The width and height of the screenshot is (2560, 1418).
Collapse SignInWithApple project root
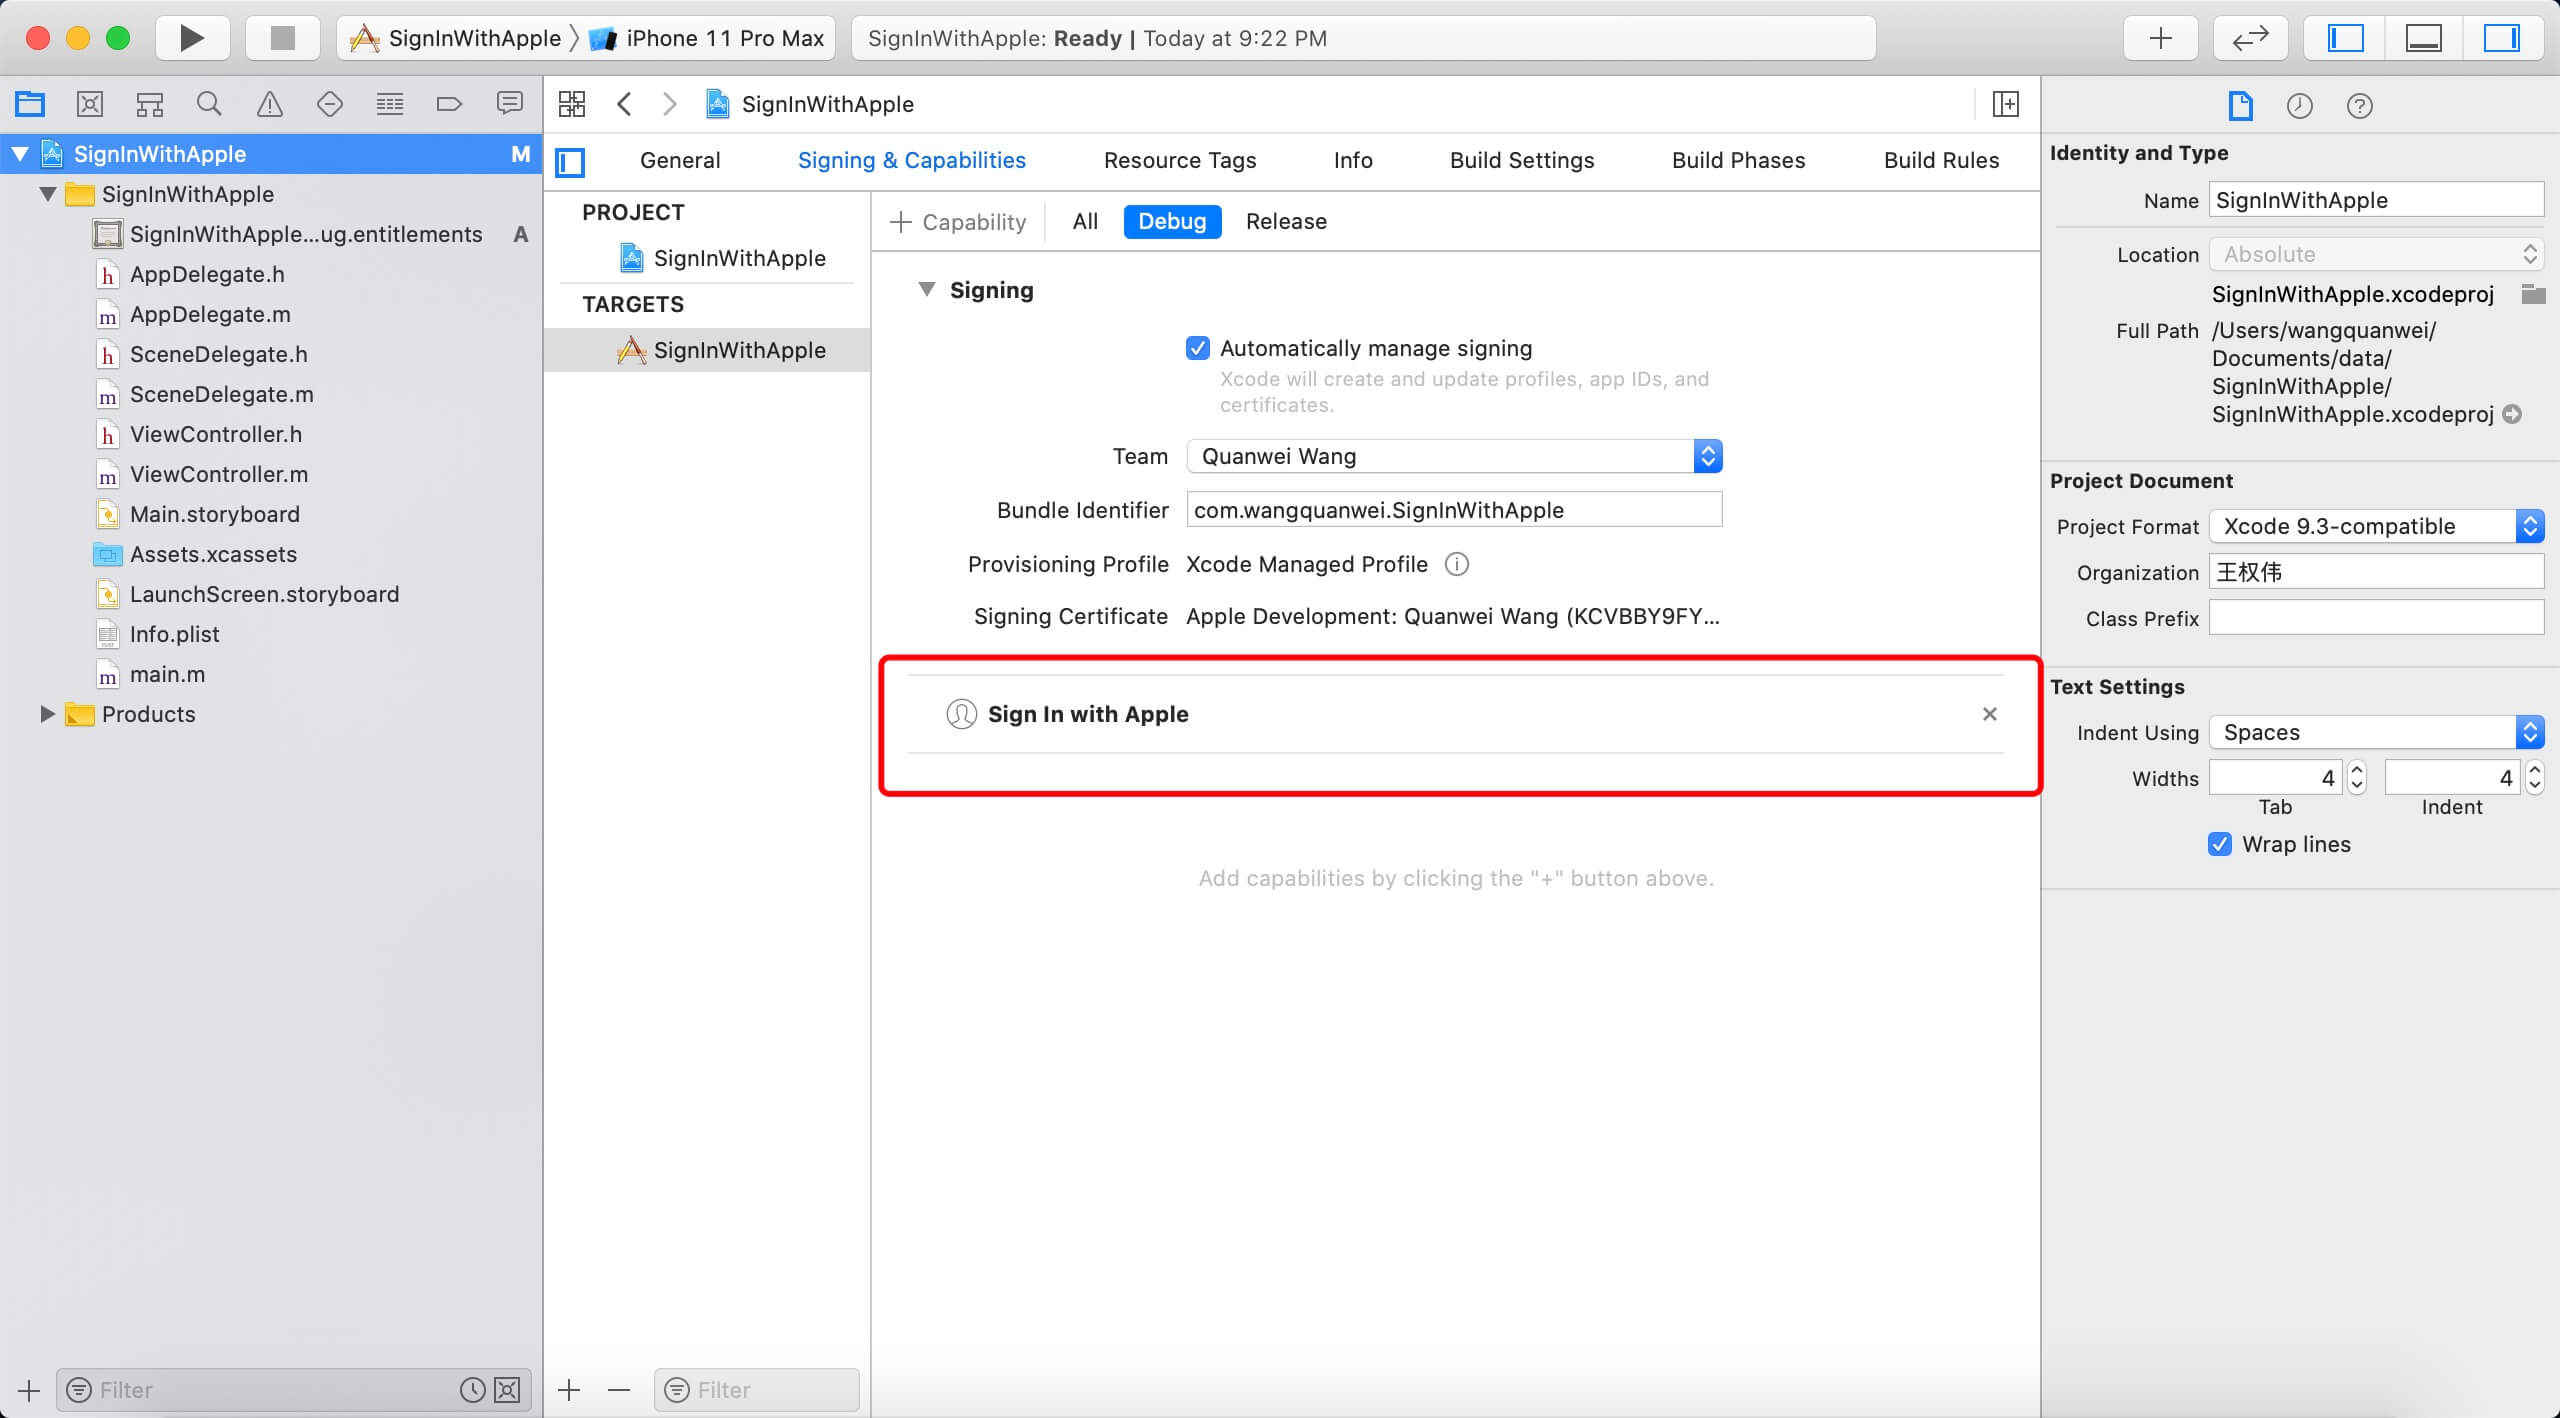(20, 154)
